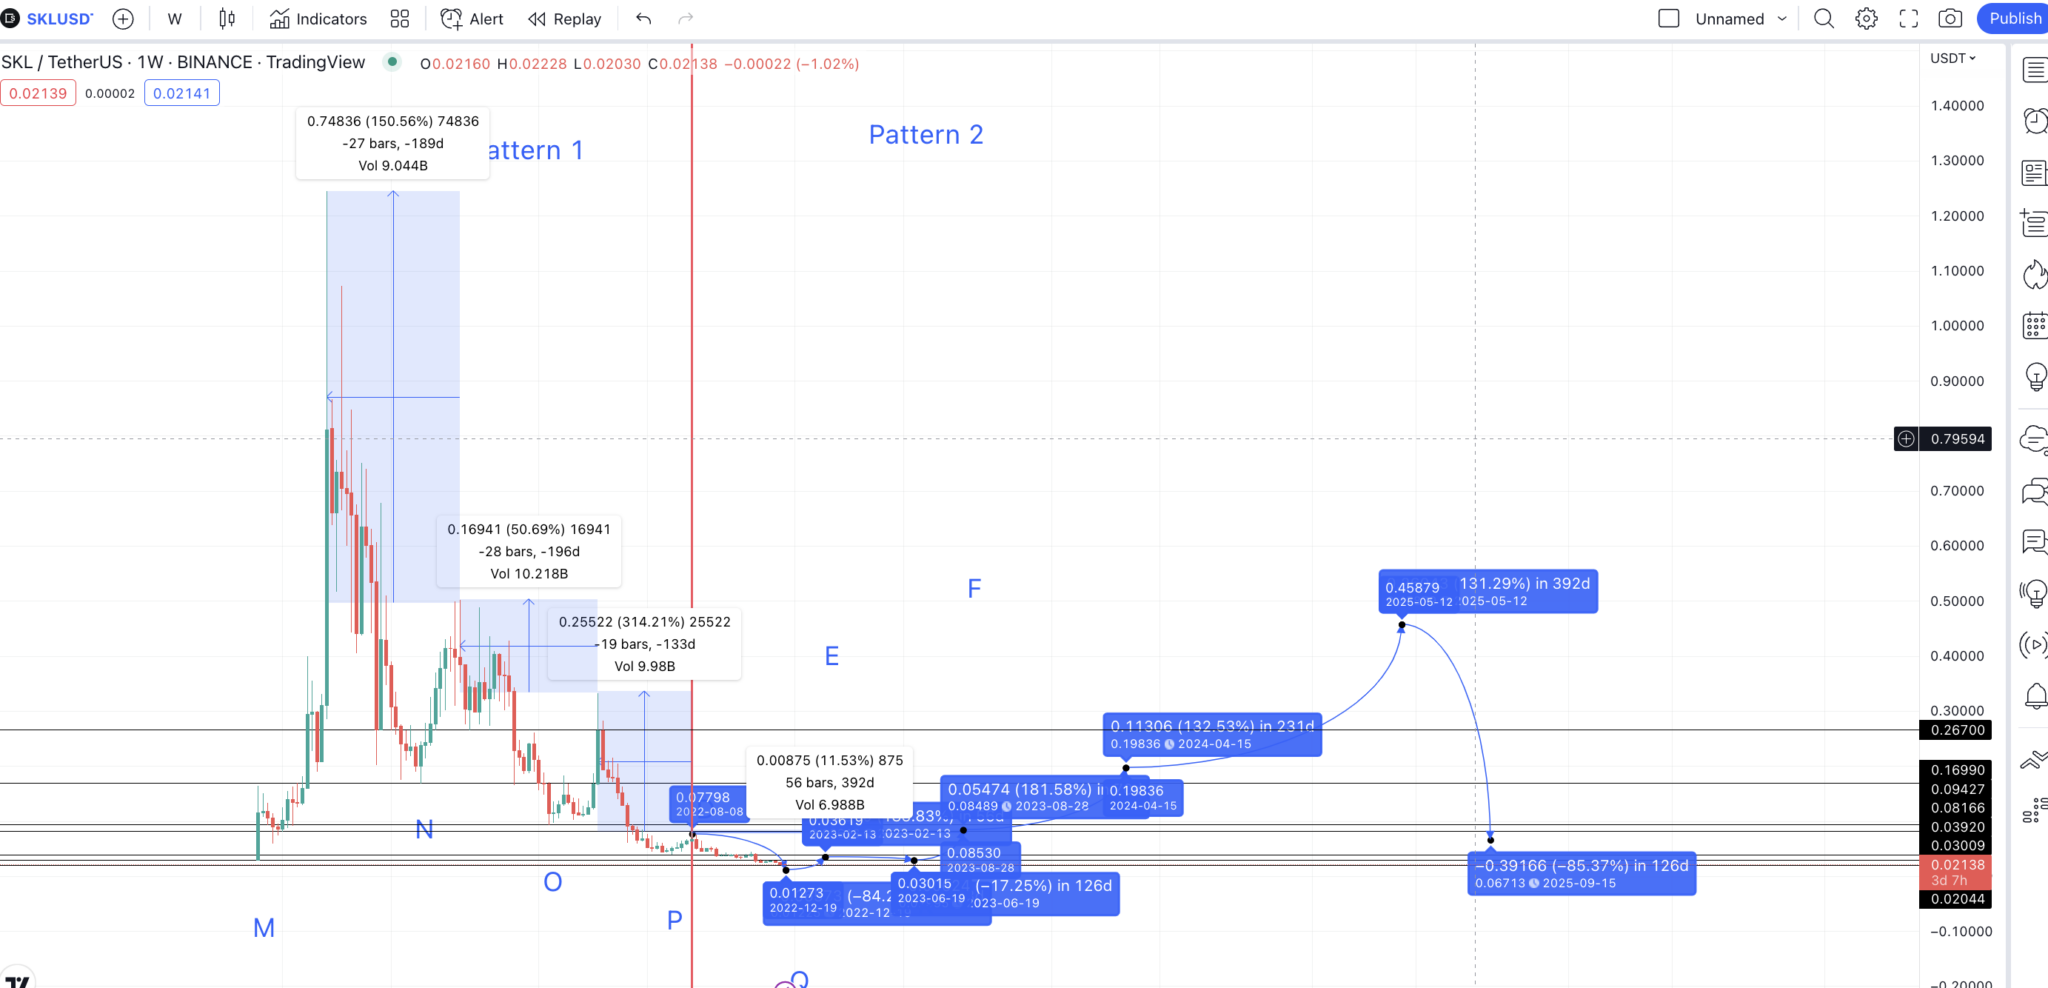Click the sell price 0.02139 button
Image resolution: width=2048 pixels, height=988 pixels.
pos(38,93)
